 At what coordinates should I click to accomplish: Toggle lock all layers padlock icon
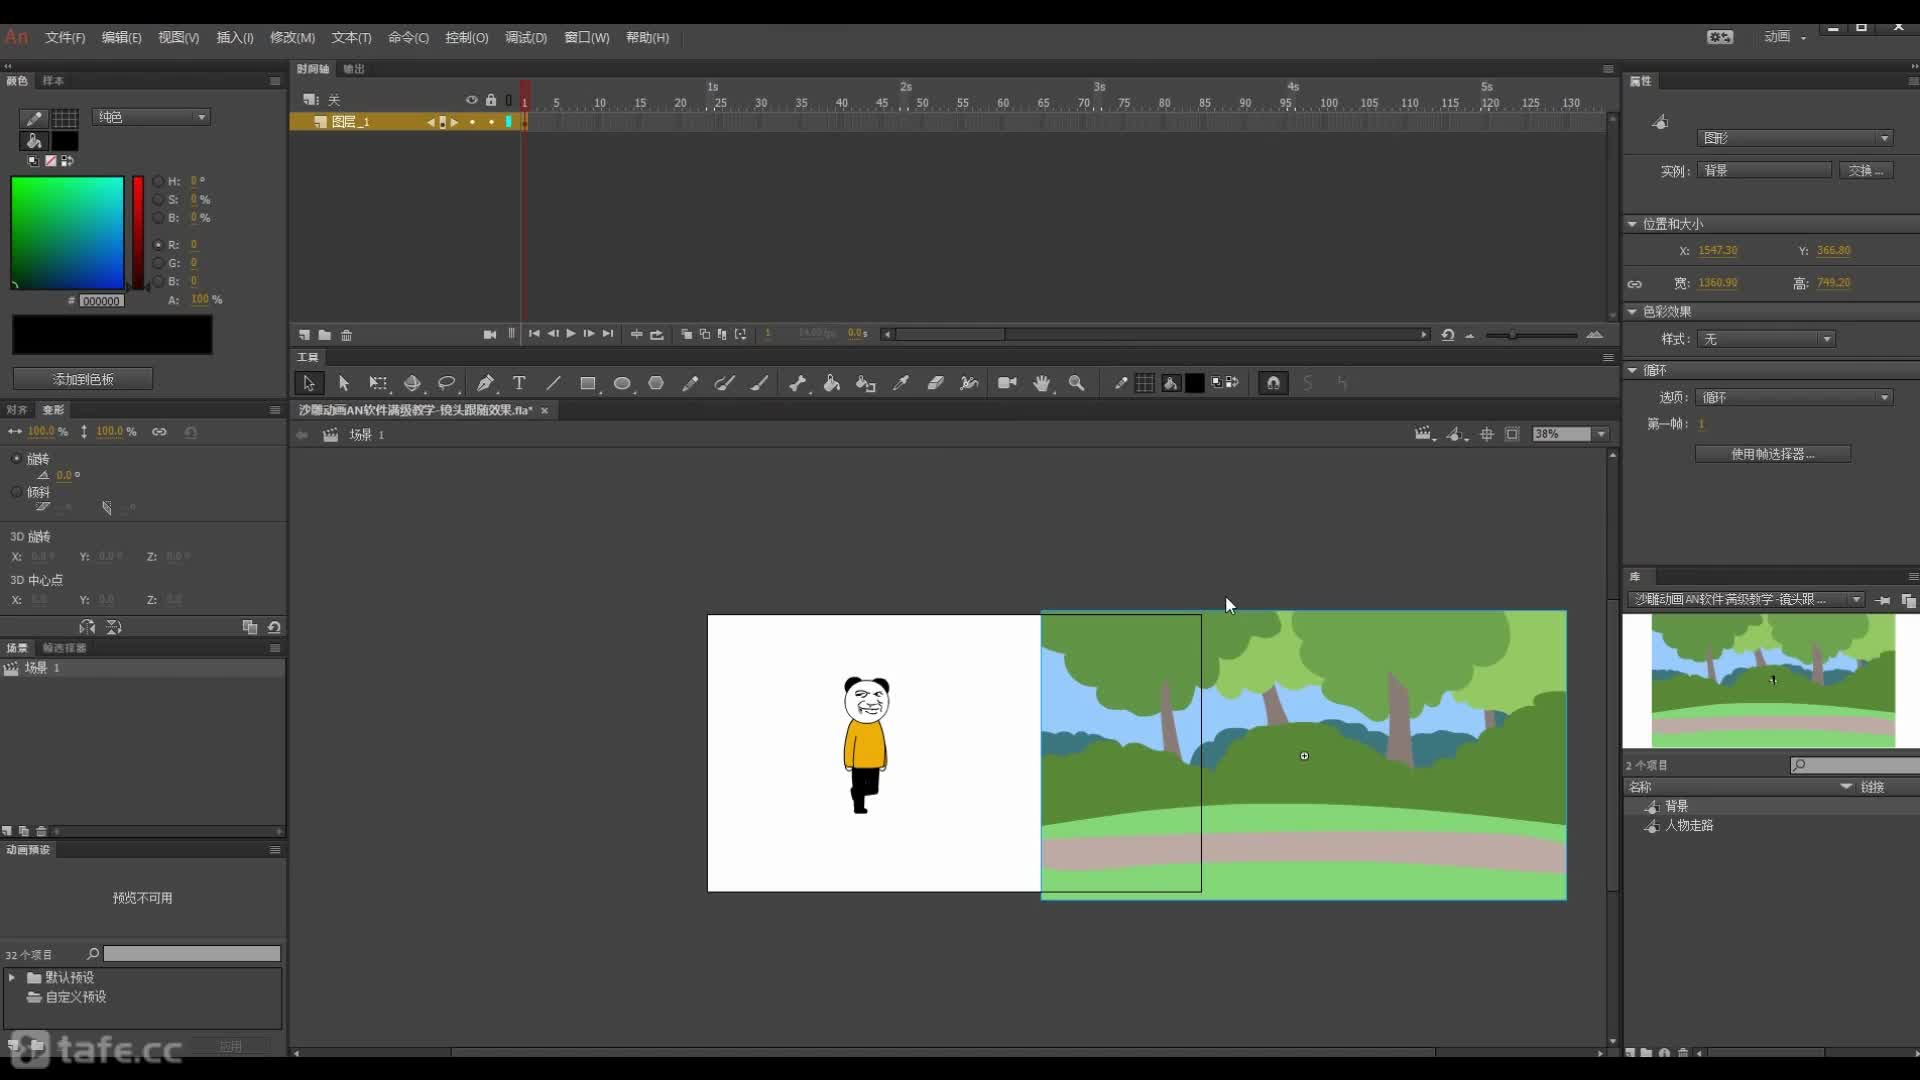[x=491, y=100]
